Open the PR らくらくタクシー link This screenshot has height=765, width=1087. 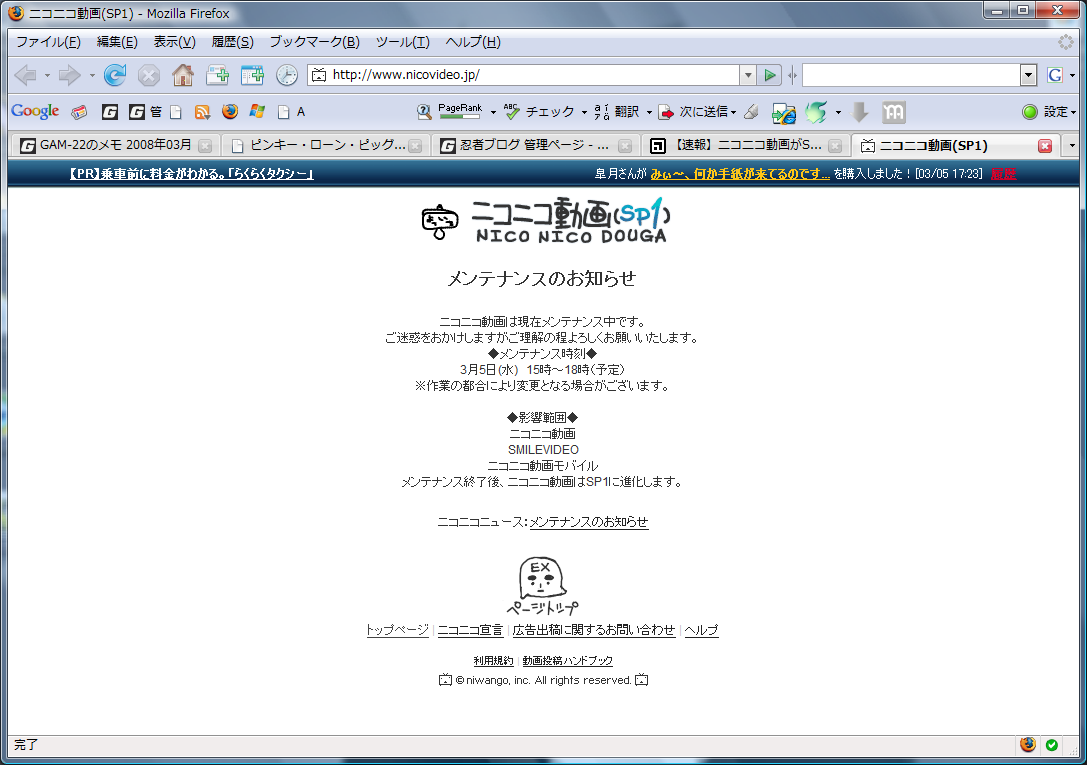tap(191, 174)
